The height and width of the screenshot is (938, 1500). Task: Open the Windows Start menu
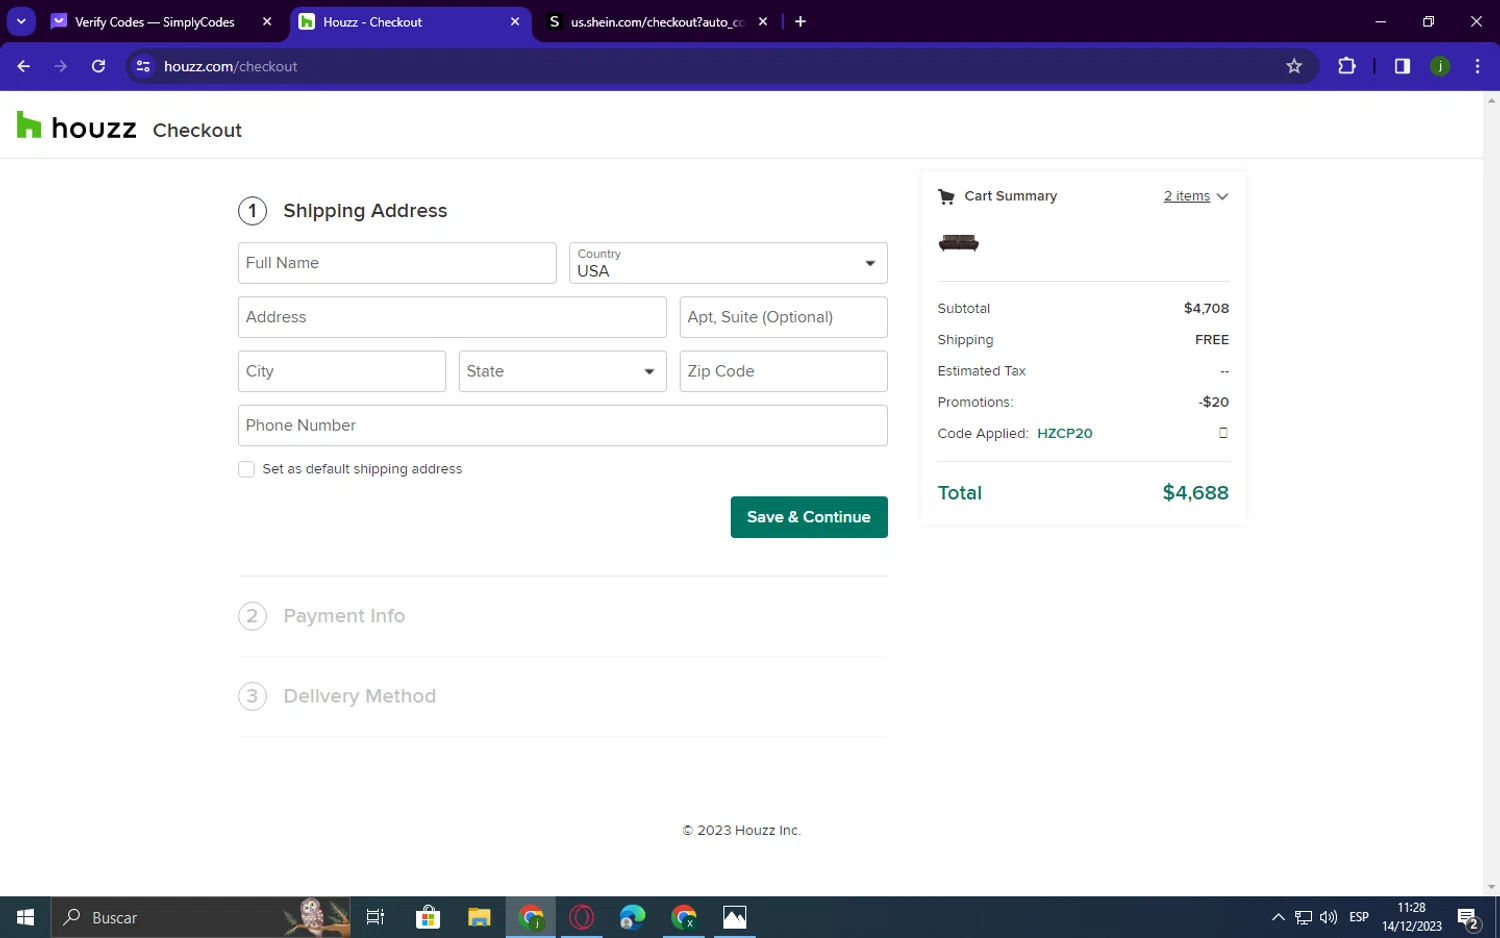pyautogui.click(x=25, y=917)
